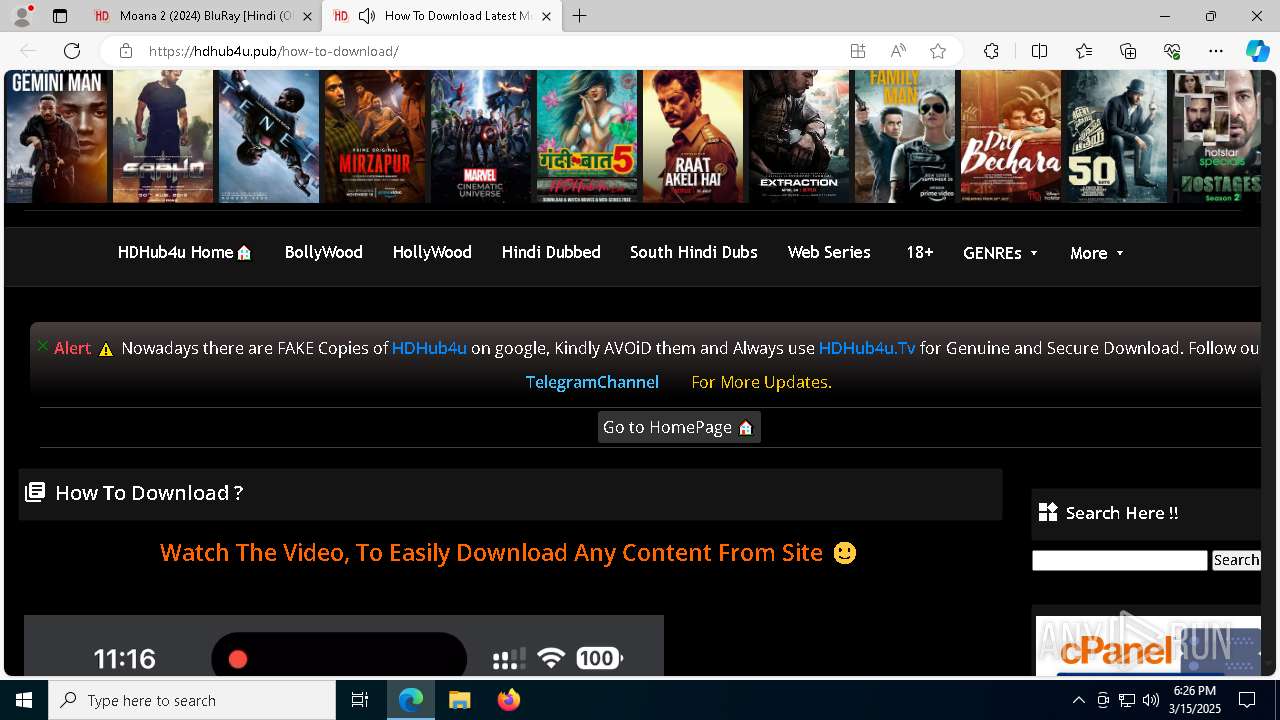
Task: Click the site search text box
Action: click(x=1119, y=560)
